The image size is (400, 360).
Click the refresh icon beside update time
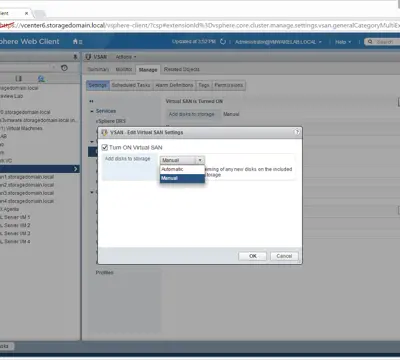(223, 42)
